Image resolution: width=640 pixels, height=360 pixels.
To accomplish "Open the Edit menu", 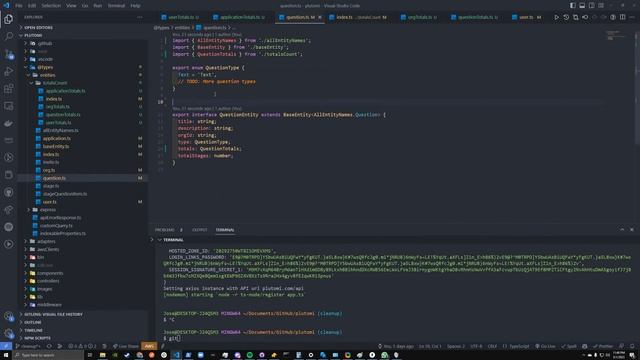I will point(32,6).
